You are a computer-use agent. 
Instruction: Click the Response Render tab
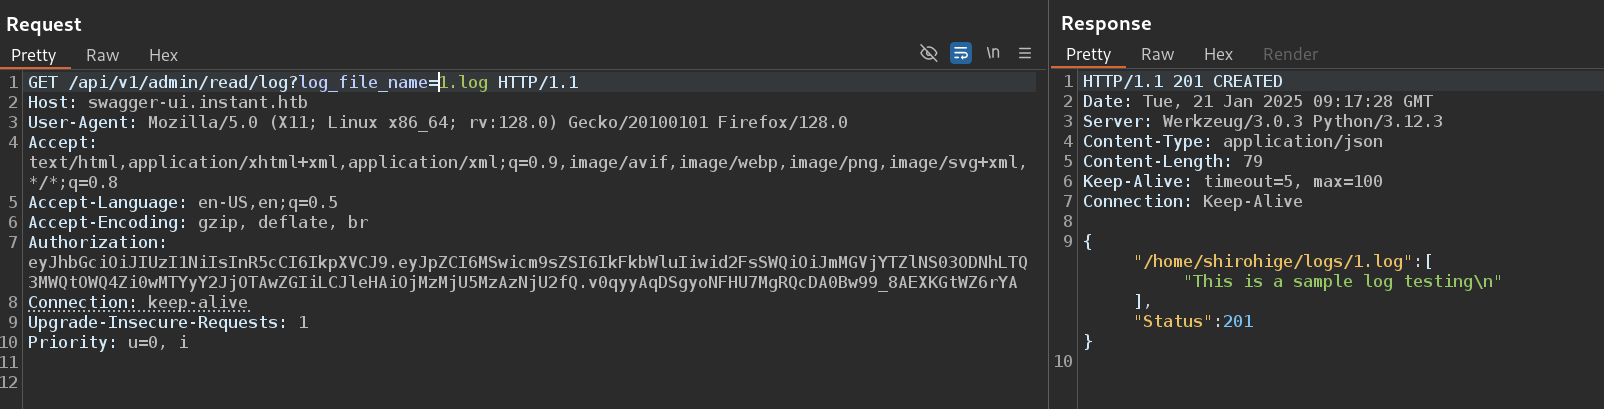[1290, 54]
